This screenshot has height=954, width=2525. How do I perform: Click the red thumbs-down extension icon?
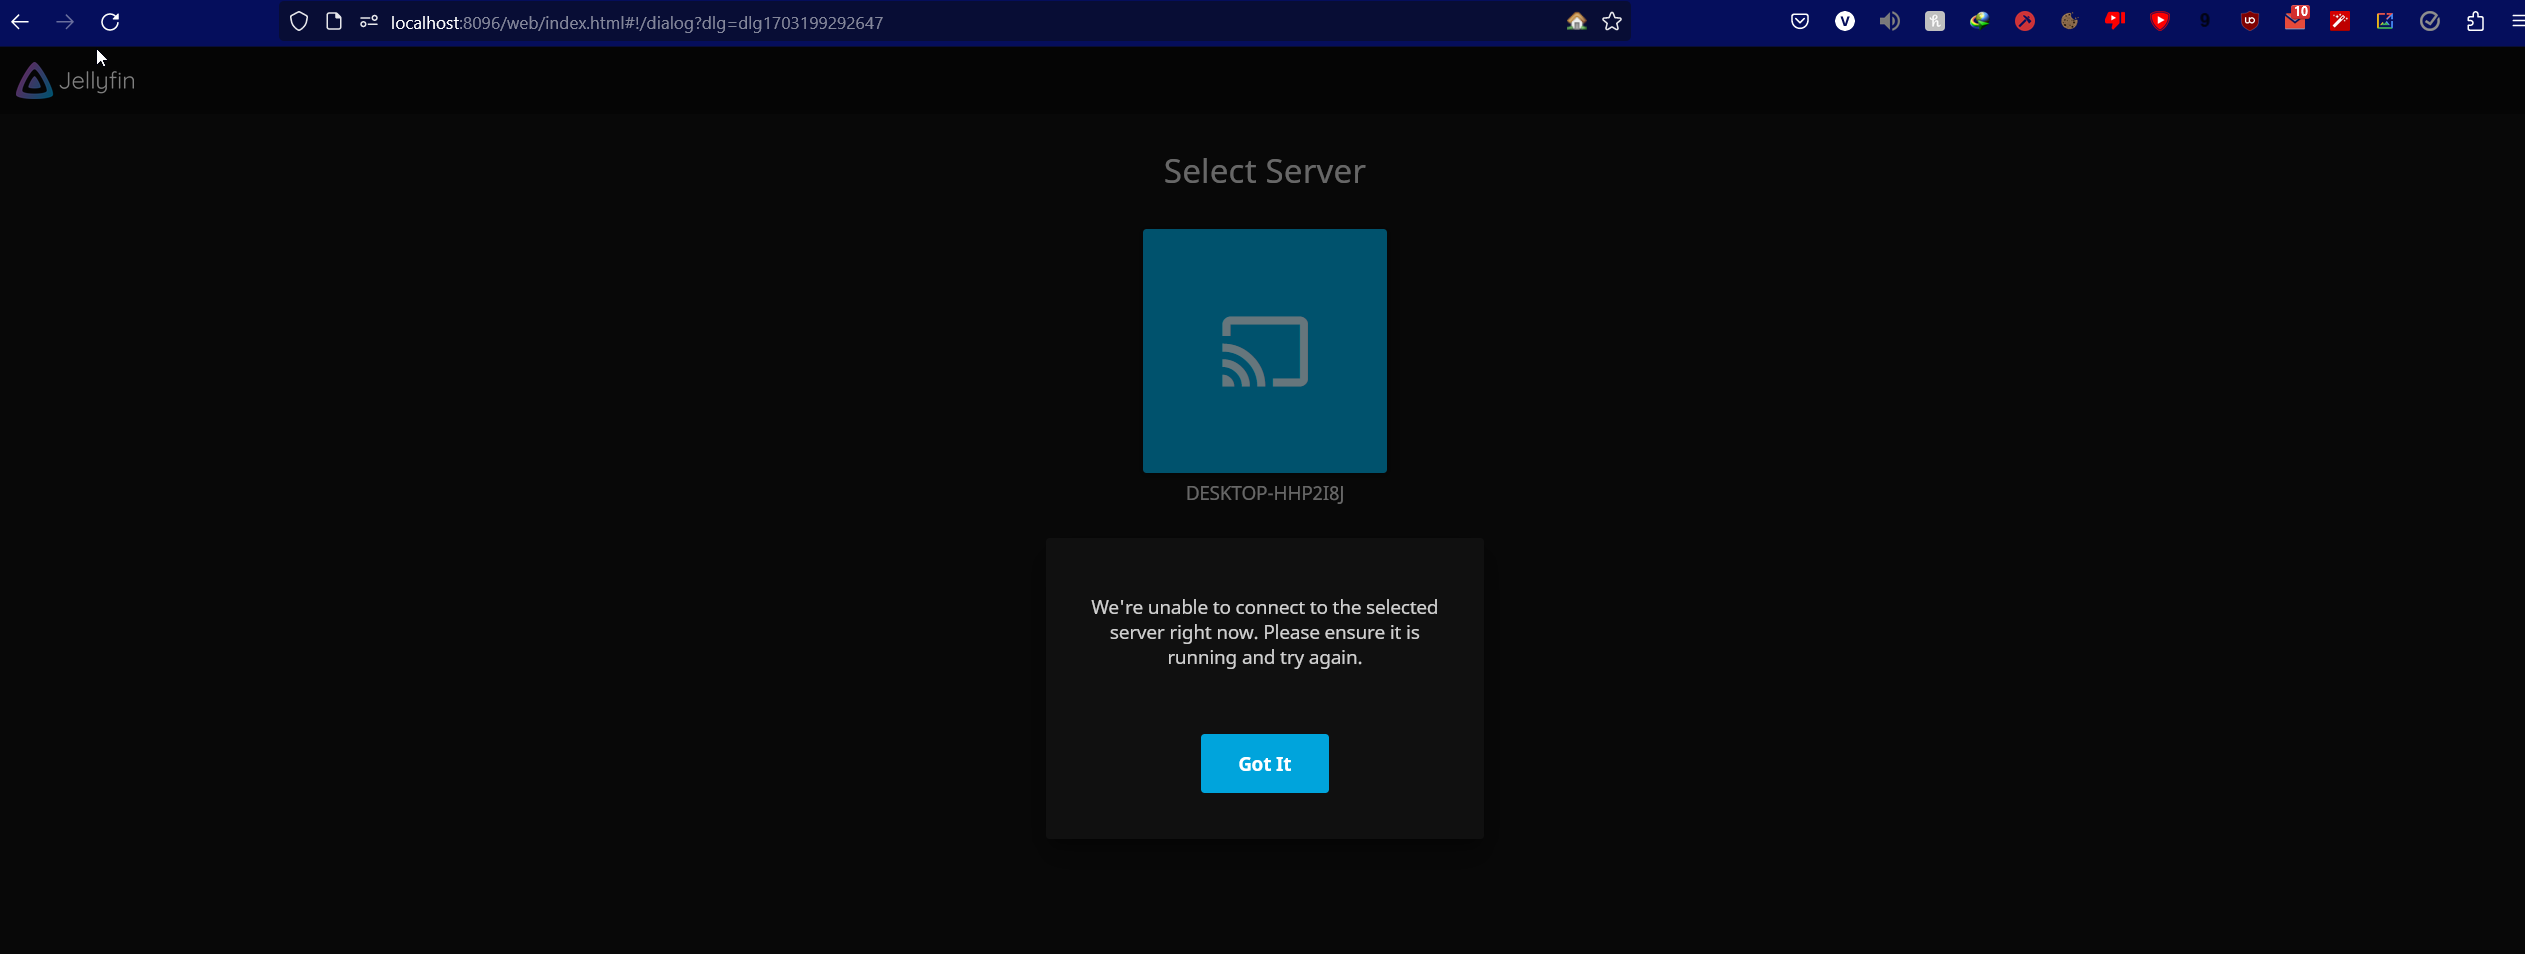pyautogui.click(x=2115, y=22)
